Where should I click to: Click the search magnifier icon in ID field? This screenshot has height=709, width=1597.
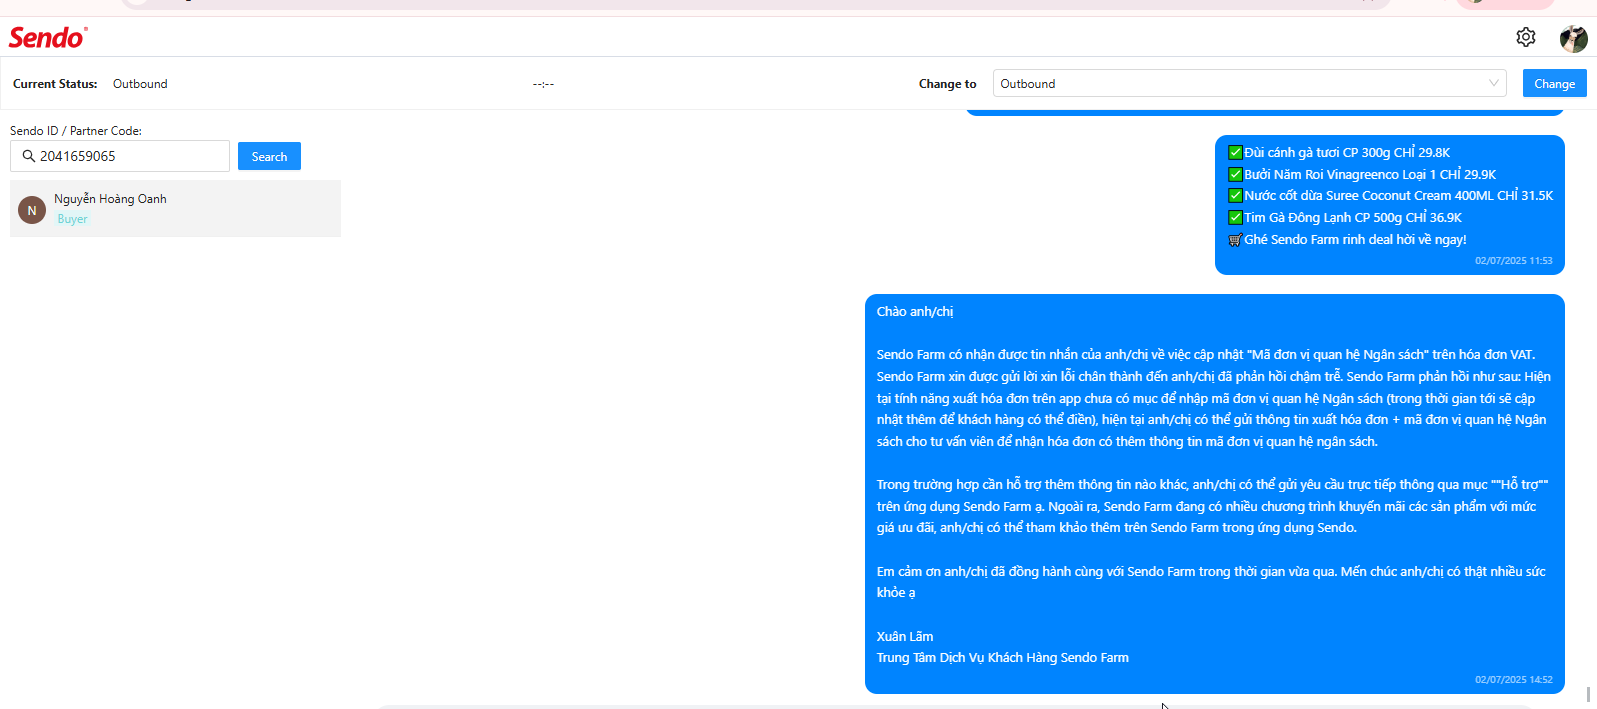(x=28, y=156)
